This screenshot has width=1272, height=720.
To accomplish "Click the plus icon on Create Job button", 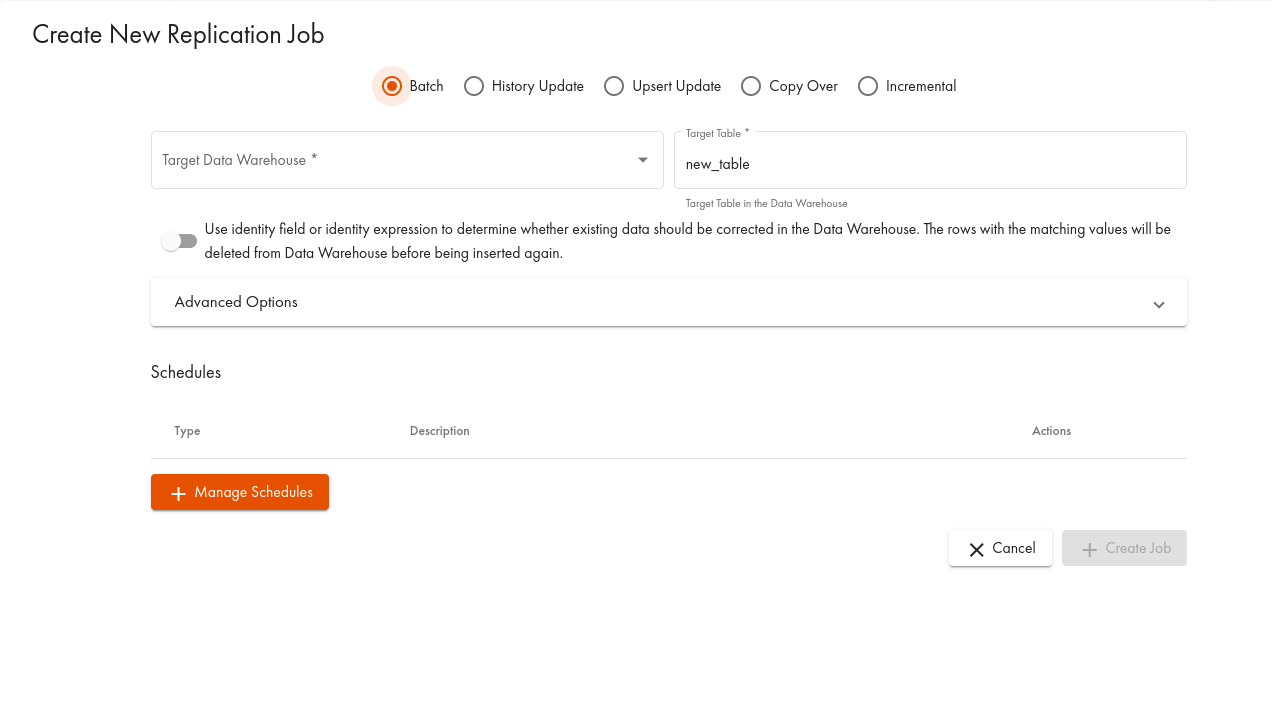I will 1089,548.
